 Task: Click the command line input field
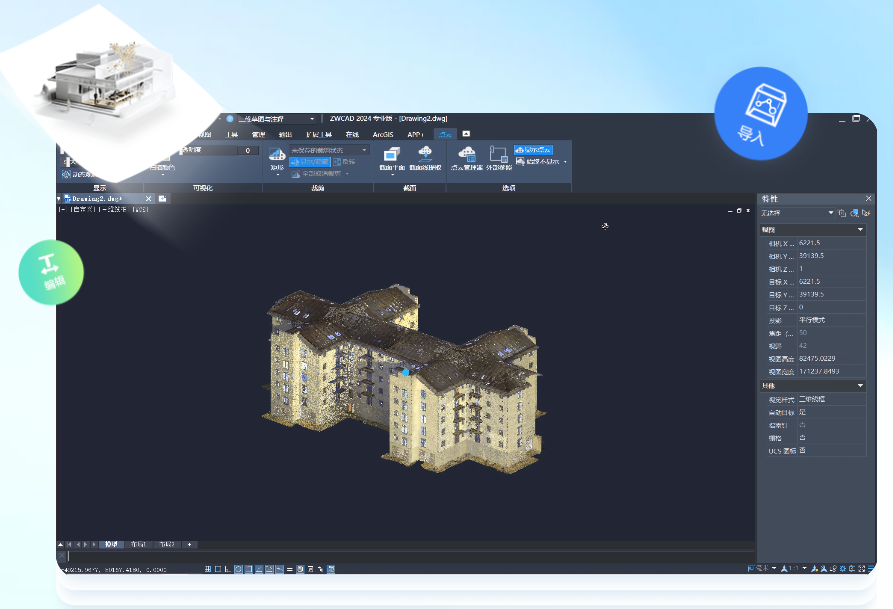(x=410, y=555)
